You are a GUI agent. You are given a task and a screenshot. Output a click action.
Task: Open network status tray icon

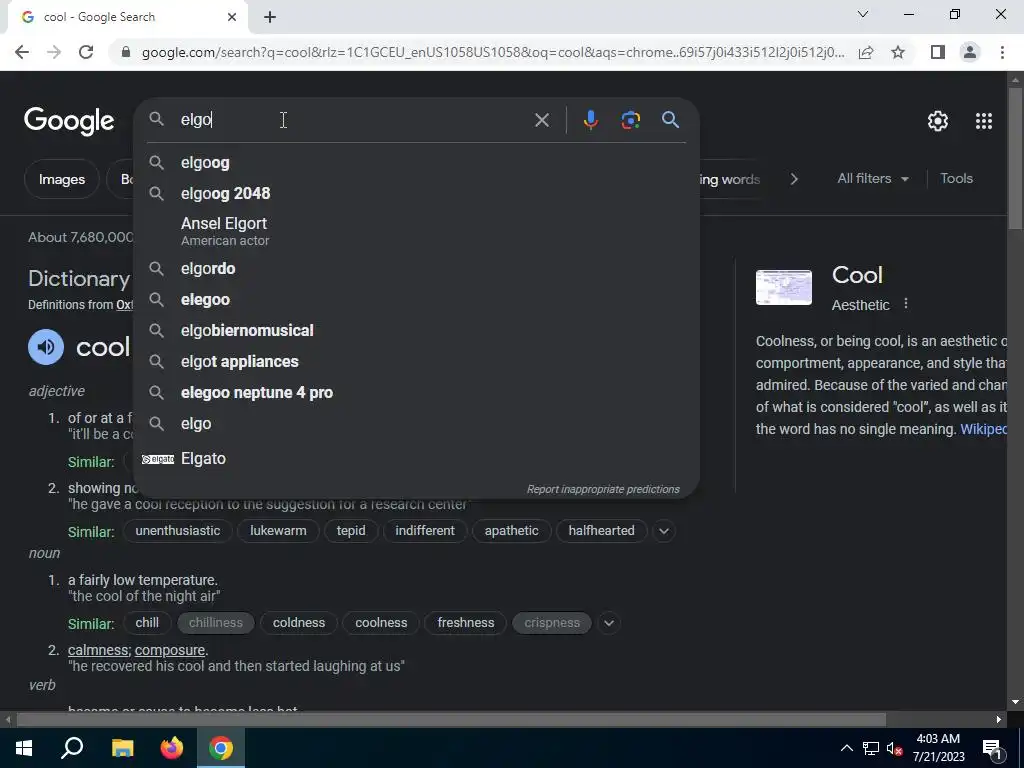871,748
